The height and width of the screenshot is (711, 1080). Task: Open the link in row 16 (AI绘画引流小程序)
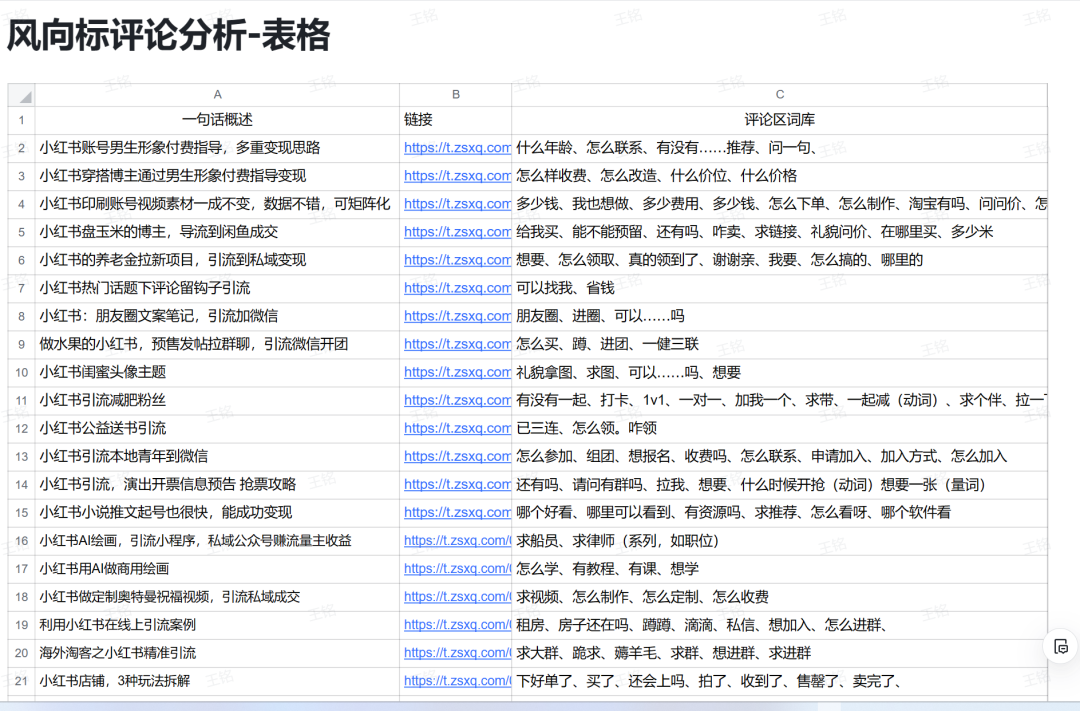tap(457, 541)
